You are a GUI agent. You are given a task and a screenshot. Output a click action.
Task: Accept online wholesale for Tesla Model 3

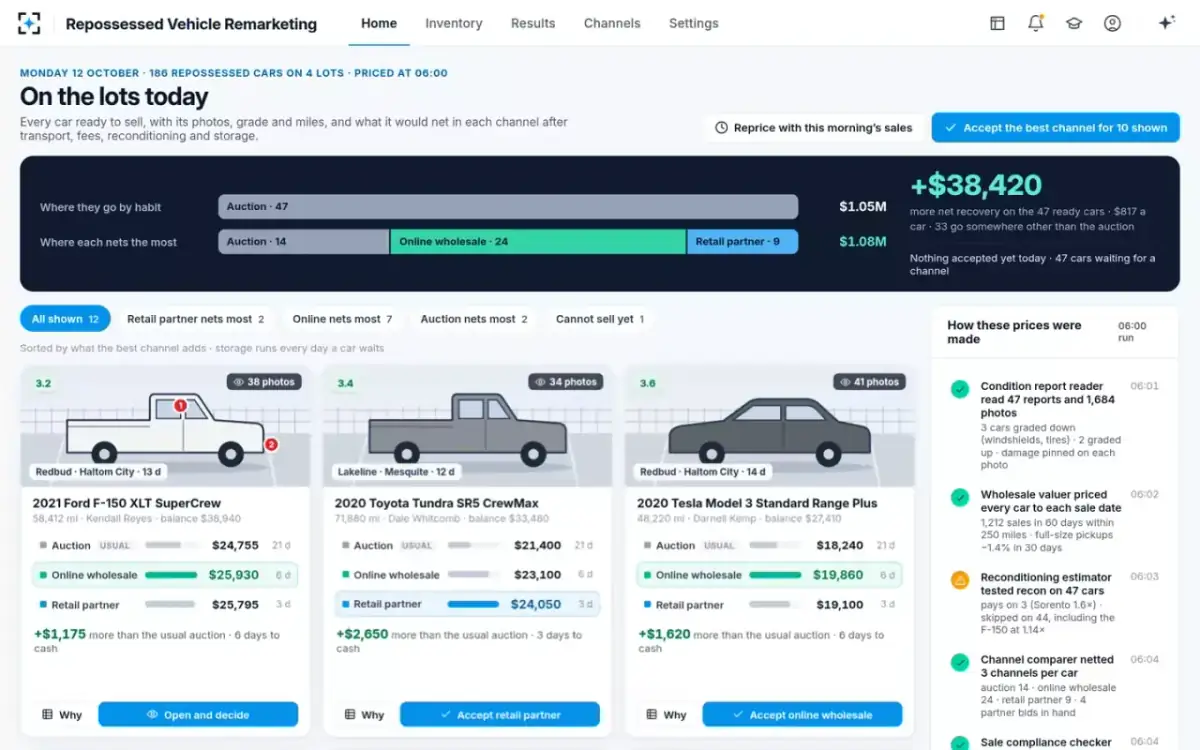(x=802, y=715)
